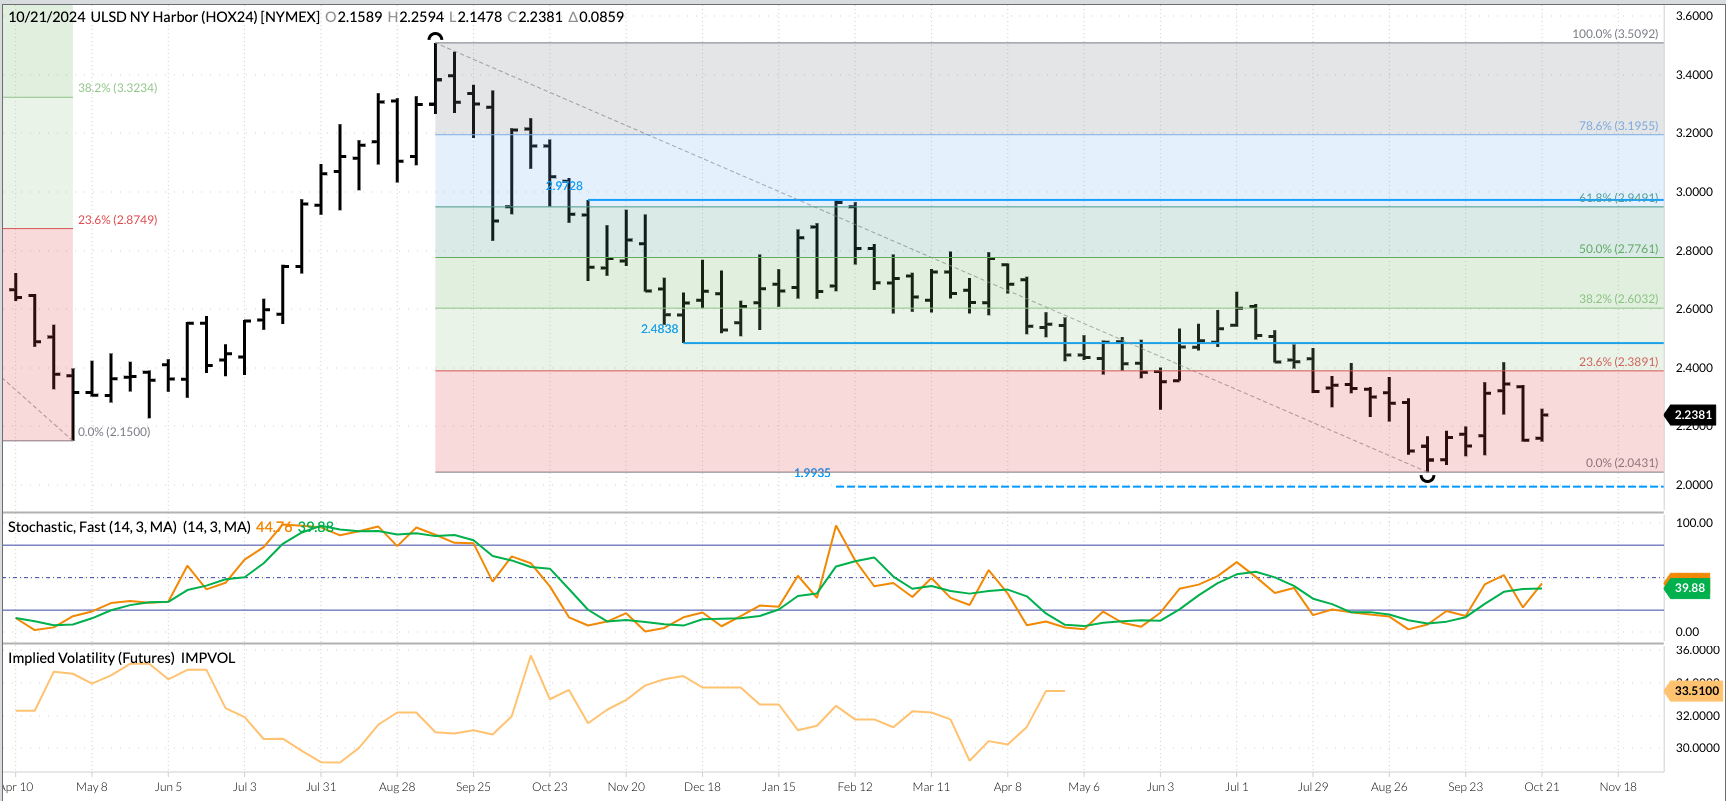This screenshot has width=1726, height=801.
Task: Click the blue 2.4838 support line label
Action: click(x=659, y=329)
